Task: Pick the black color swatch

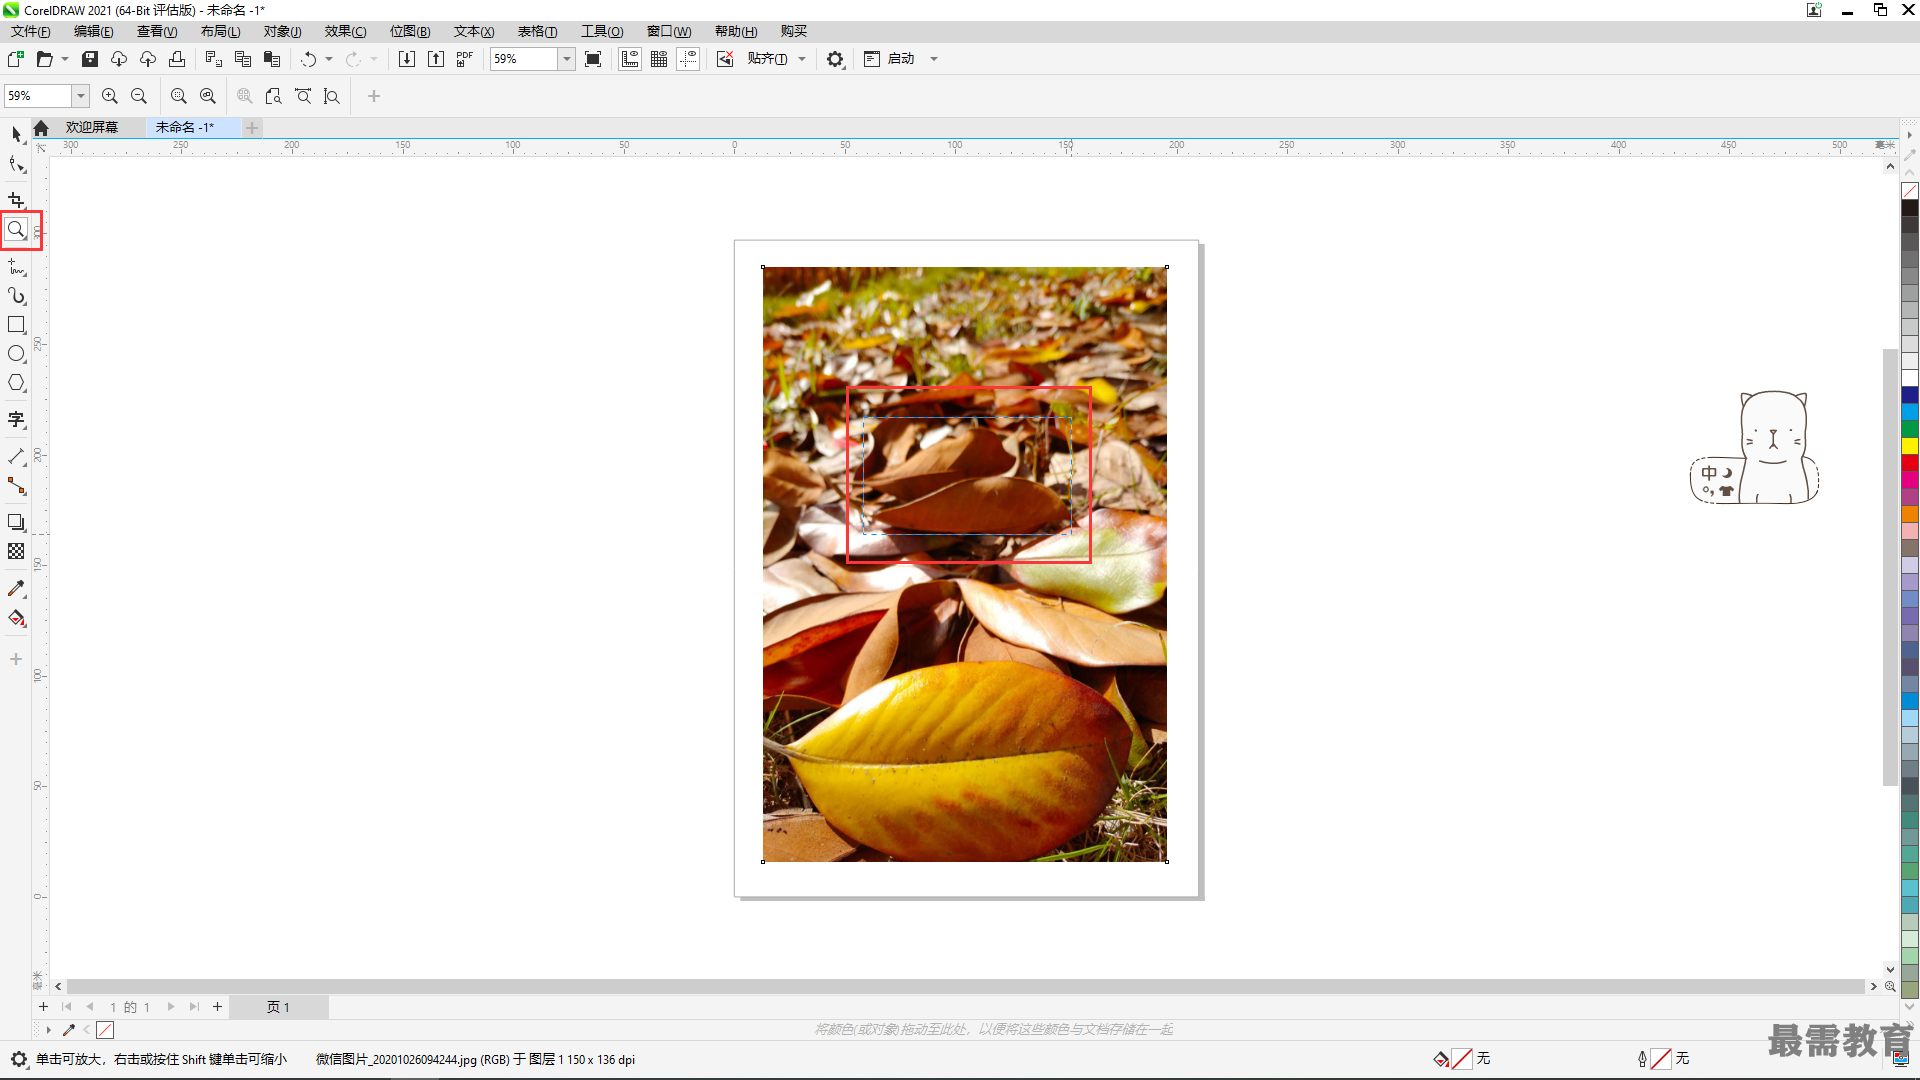Action: (1909, 208)
